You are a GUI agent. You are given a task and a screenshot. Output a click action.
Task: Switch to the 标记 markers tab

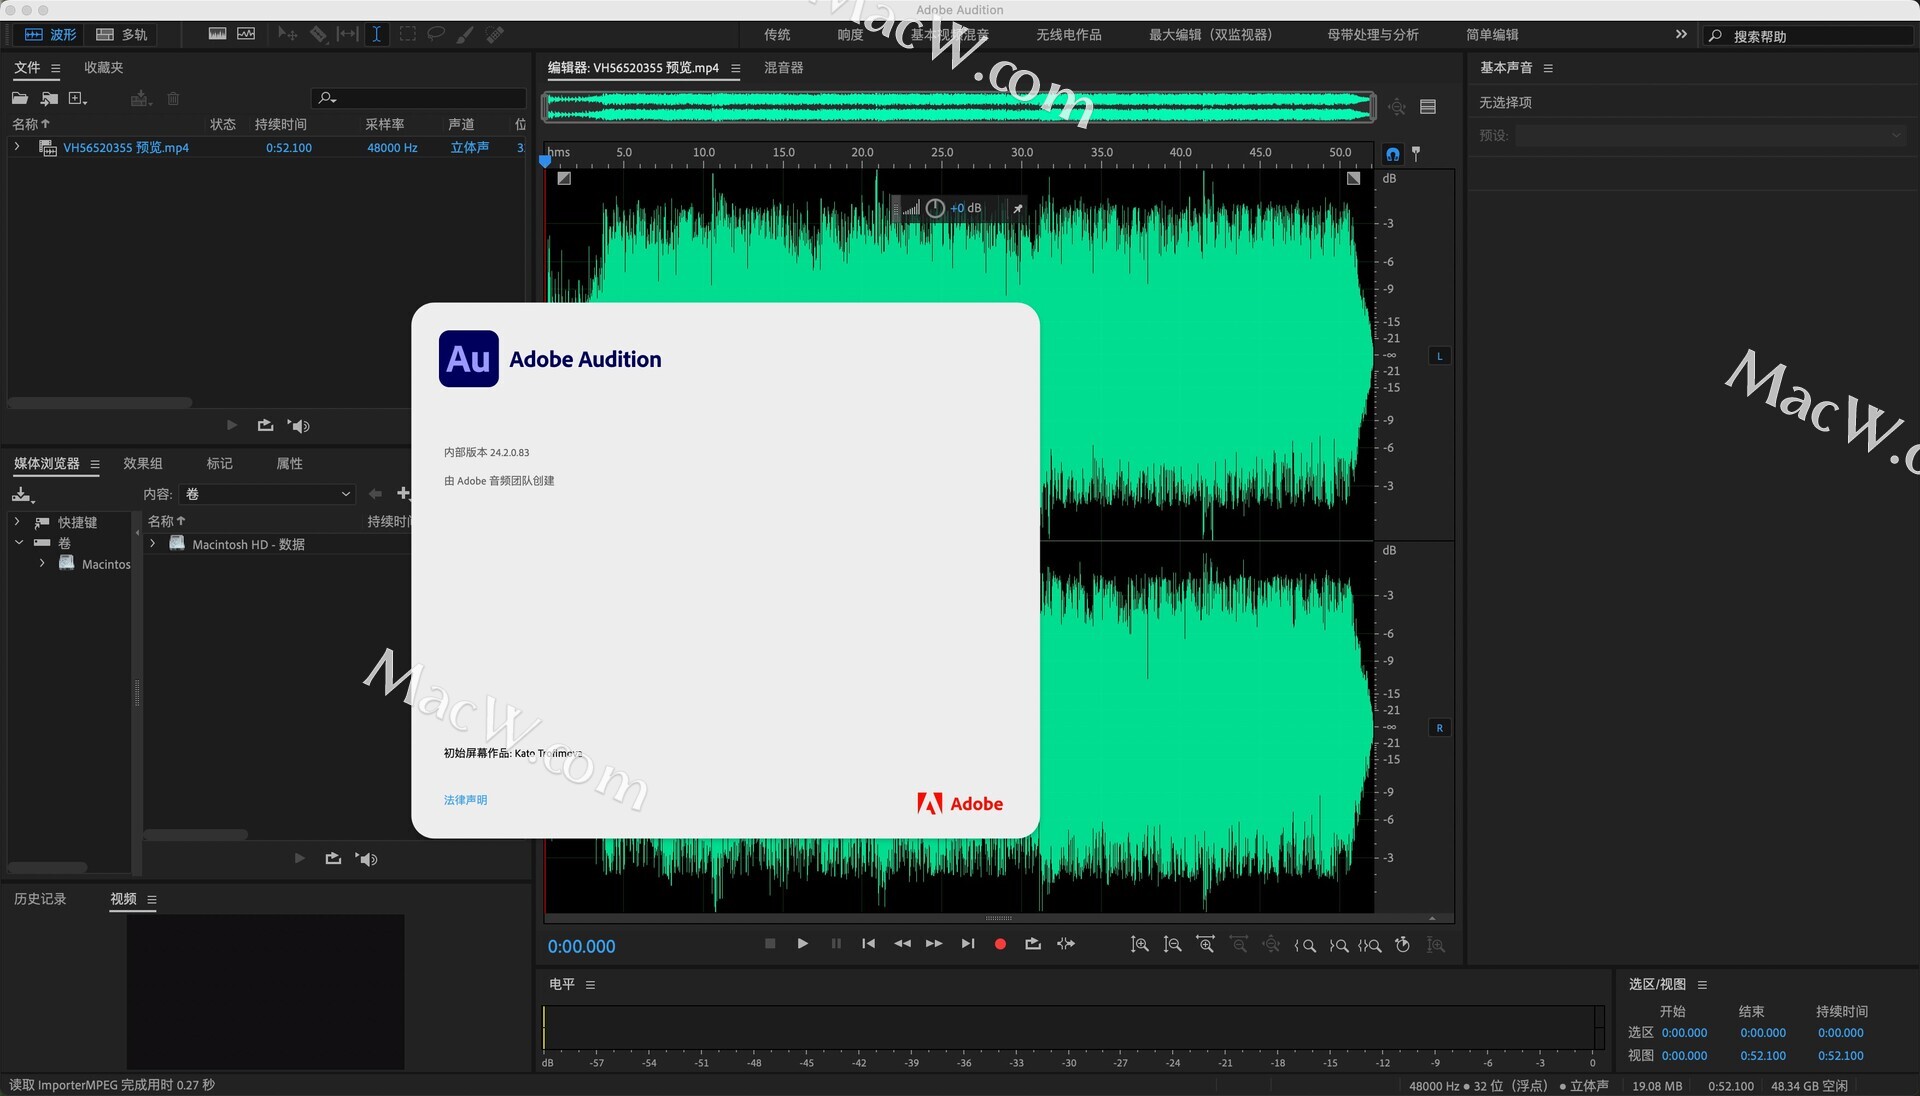pyautogui.click(x=219, y=463)
